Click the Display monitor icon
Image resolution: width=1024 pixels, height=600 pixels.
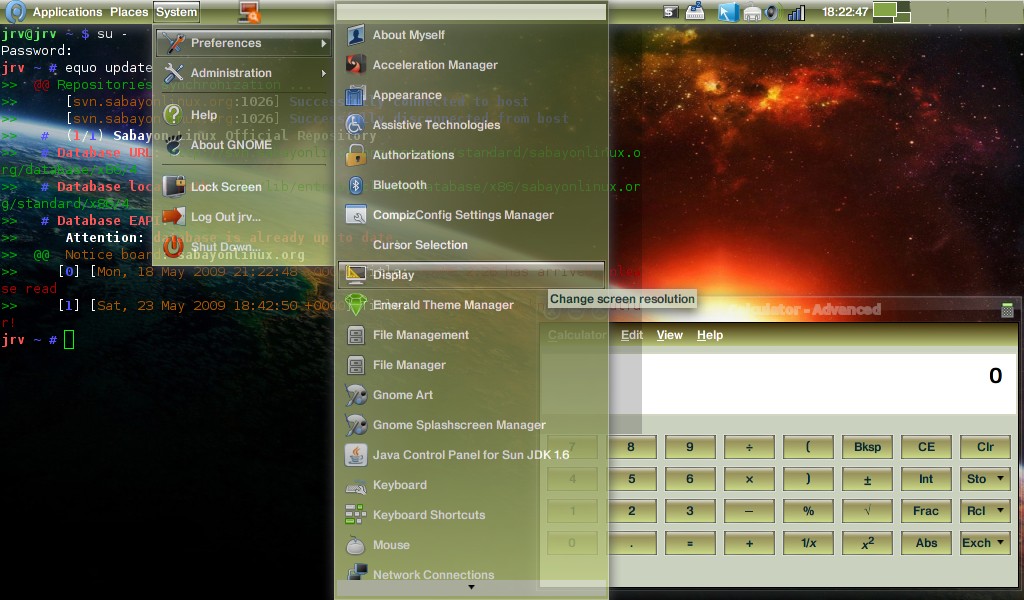tap(356, 275)
